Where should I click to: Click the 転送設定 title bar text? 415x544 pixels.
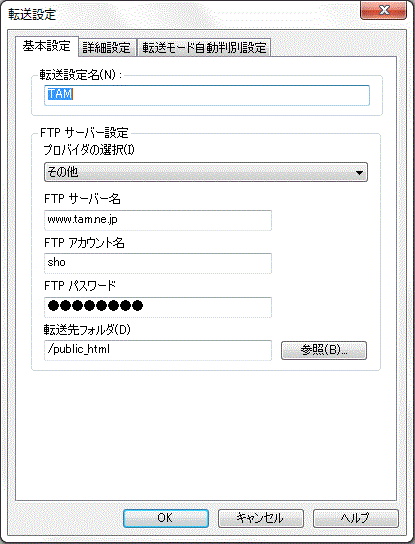(32, 15)
